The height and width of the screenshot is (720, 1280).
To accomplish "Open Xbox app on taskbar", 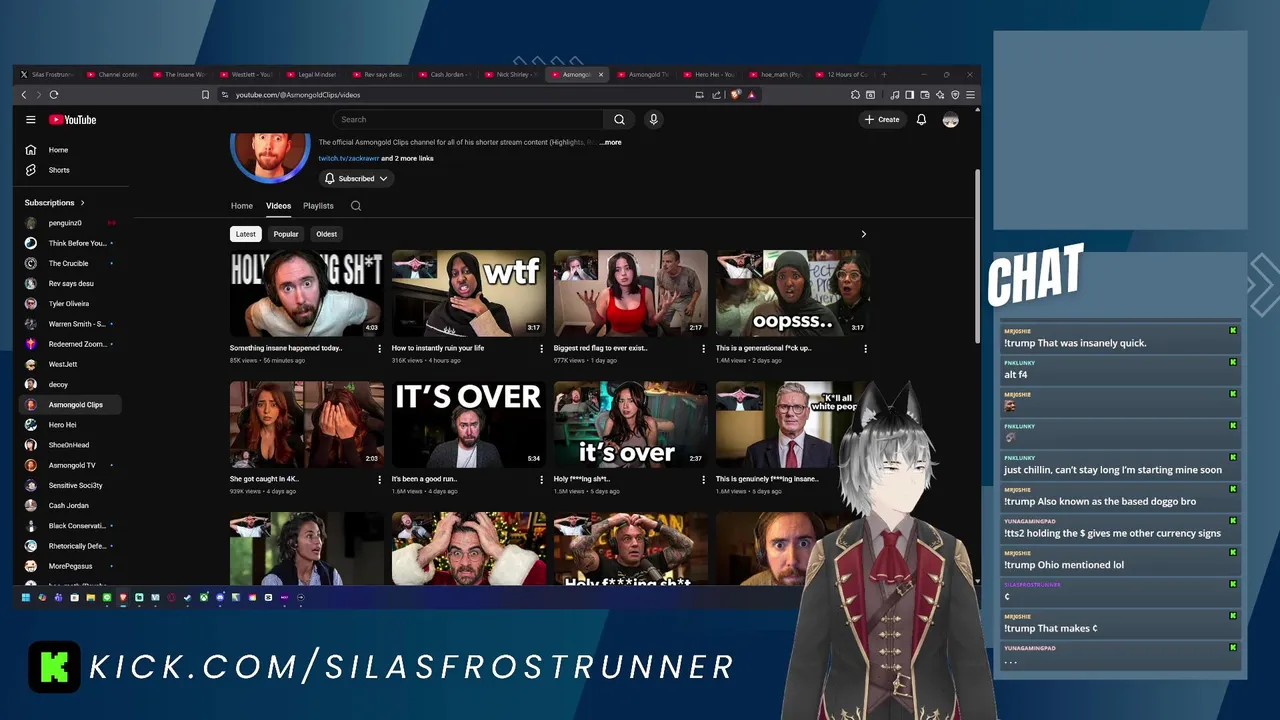I will click(x=204, y=598).
